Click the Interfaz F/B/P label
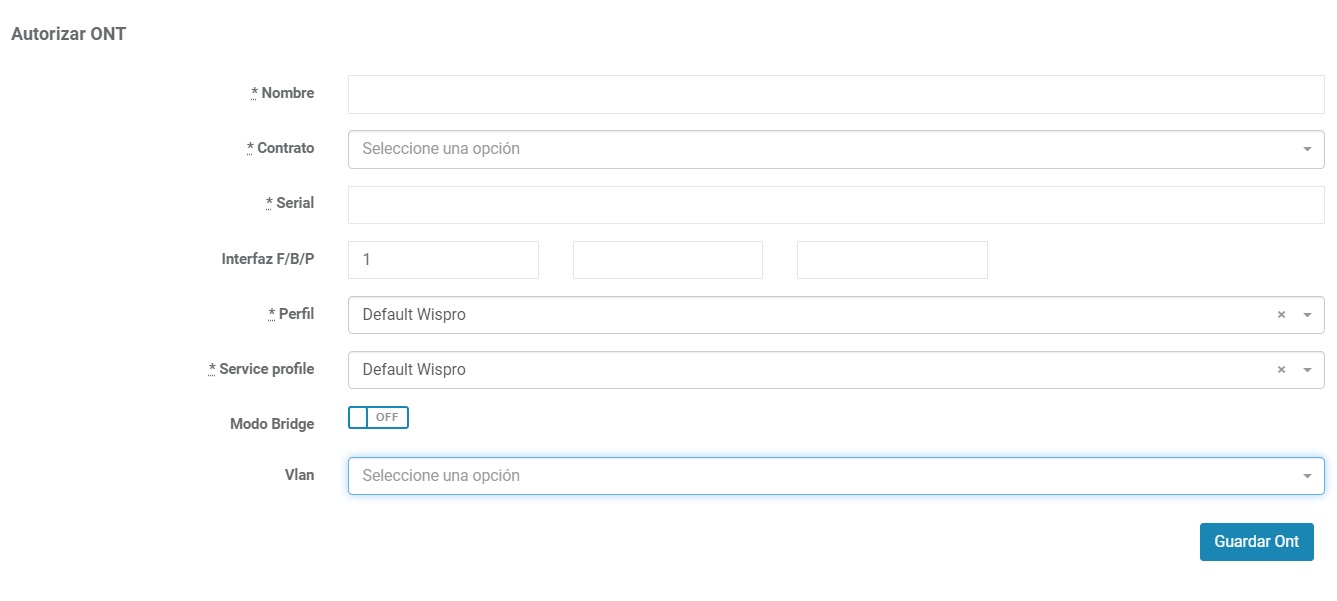 [268, 259]
